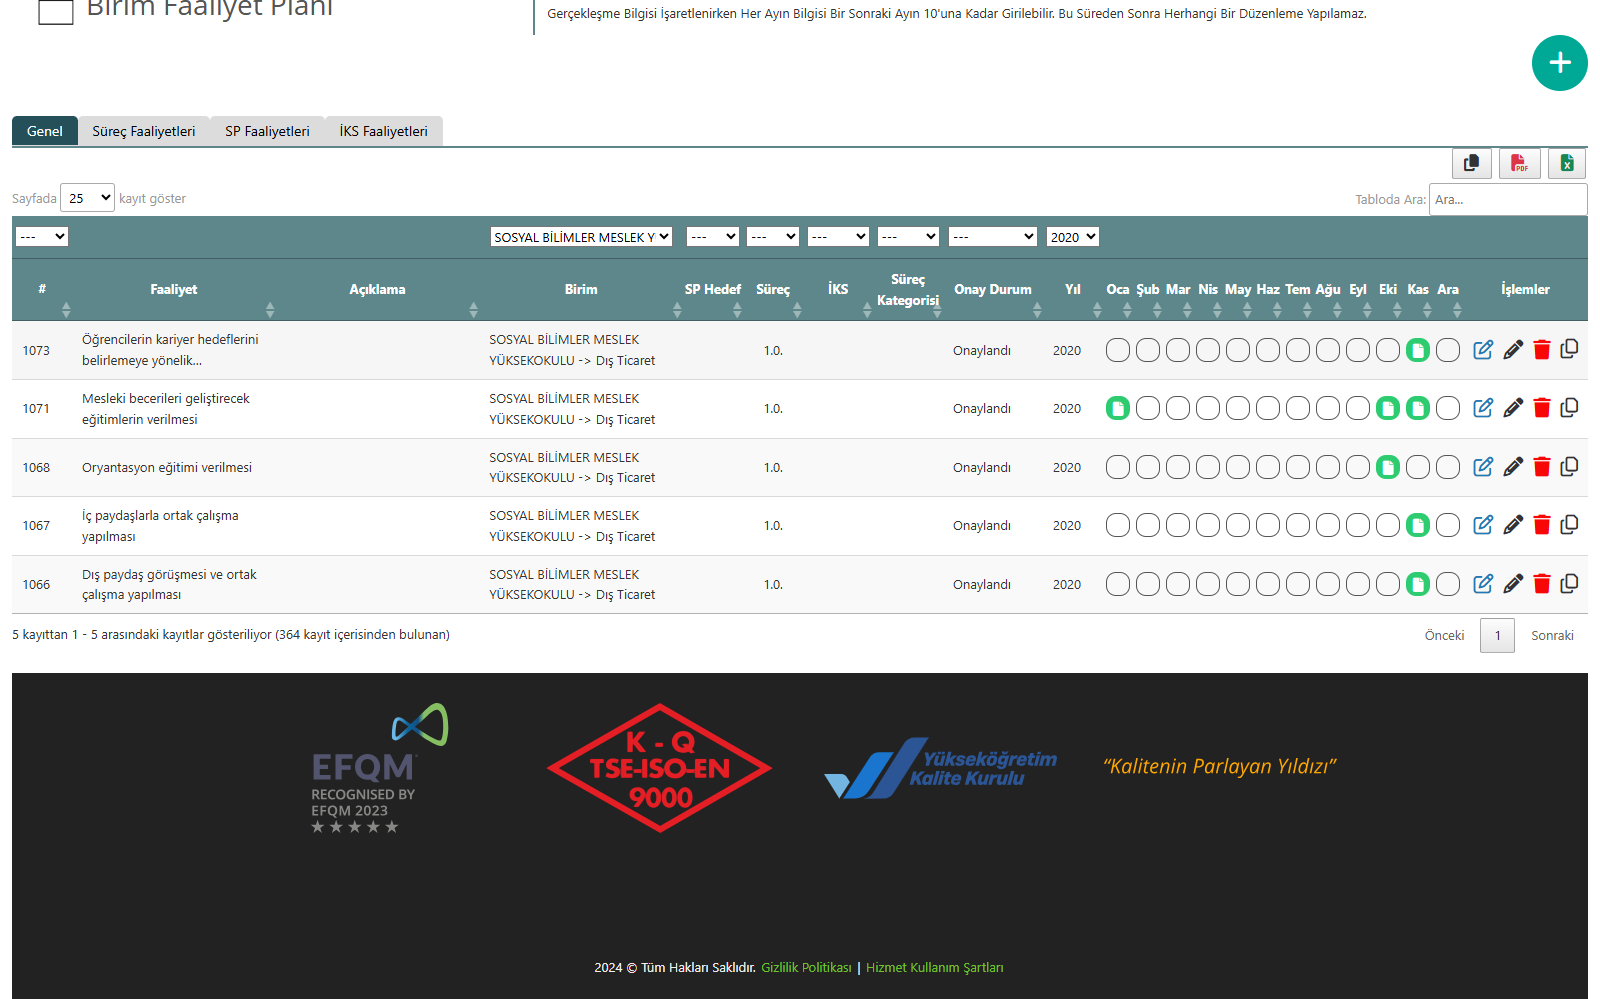Duplicate record 1066 using its copy icon
1600x999 pixels.
1569,584
